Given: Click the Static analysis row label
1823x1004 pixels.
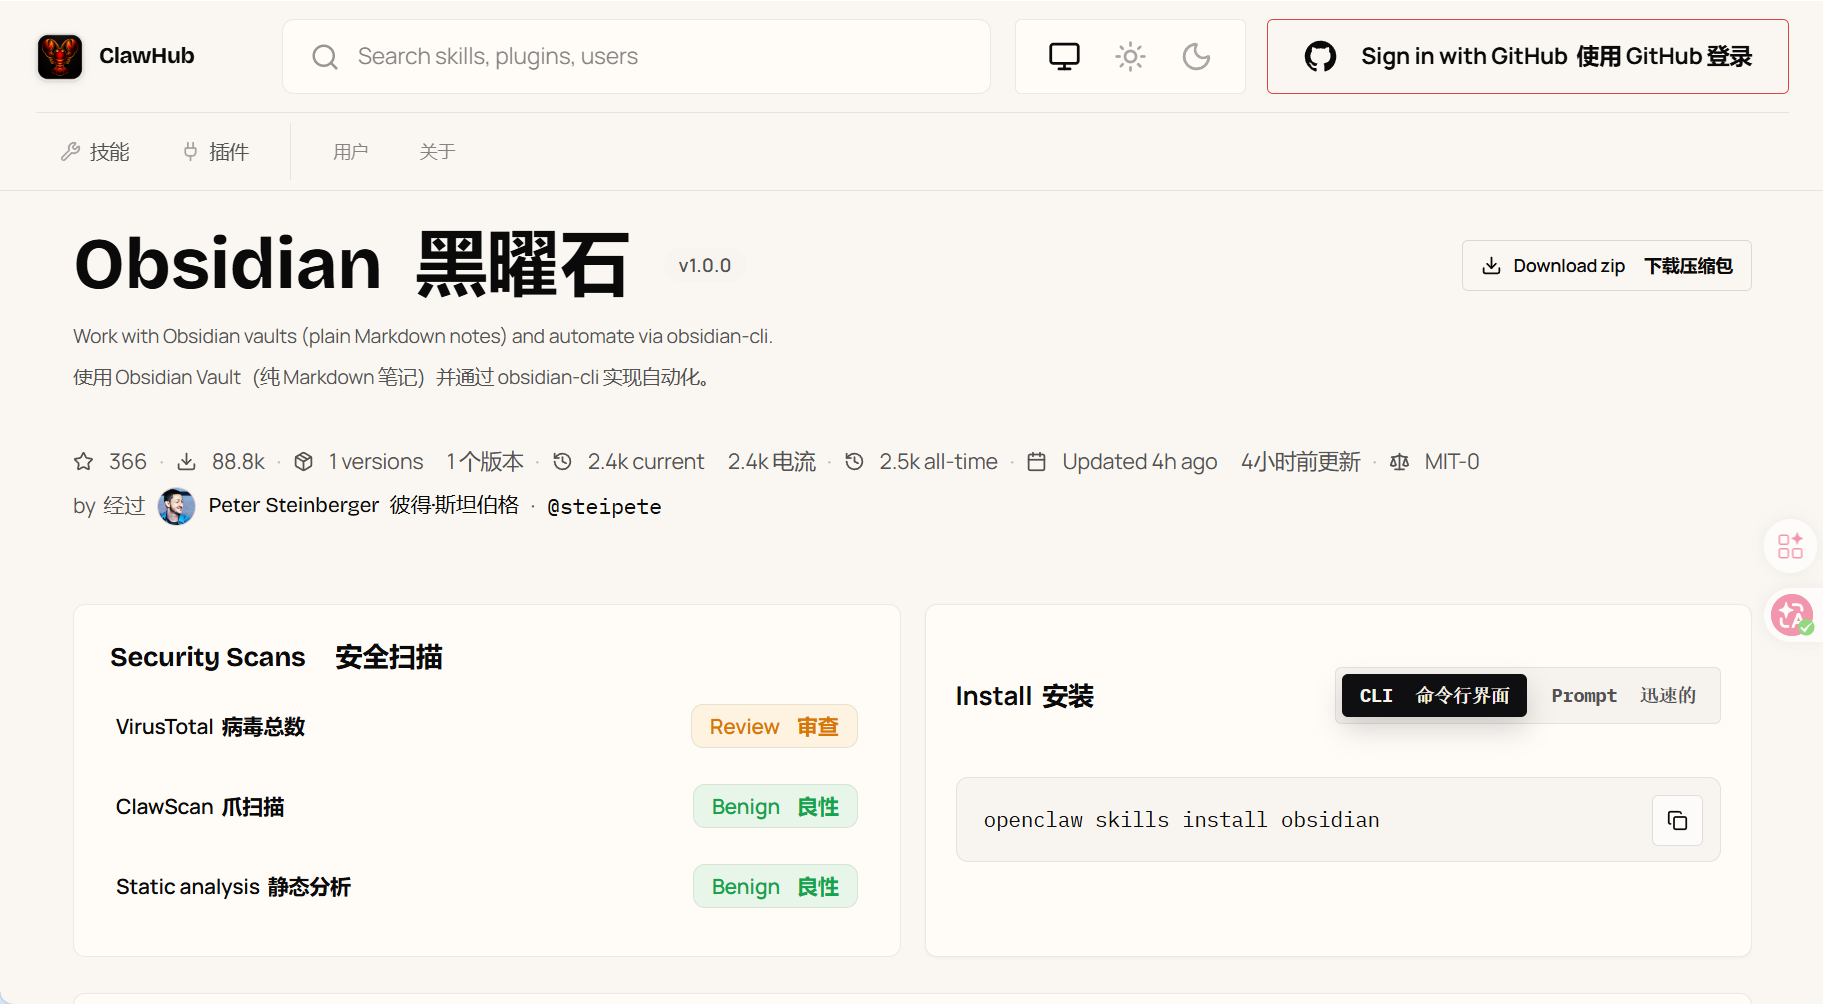Looking at the screenshot, I should [233, 887].
